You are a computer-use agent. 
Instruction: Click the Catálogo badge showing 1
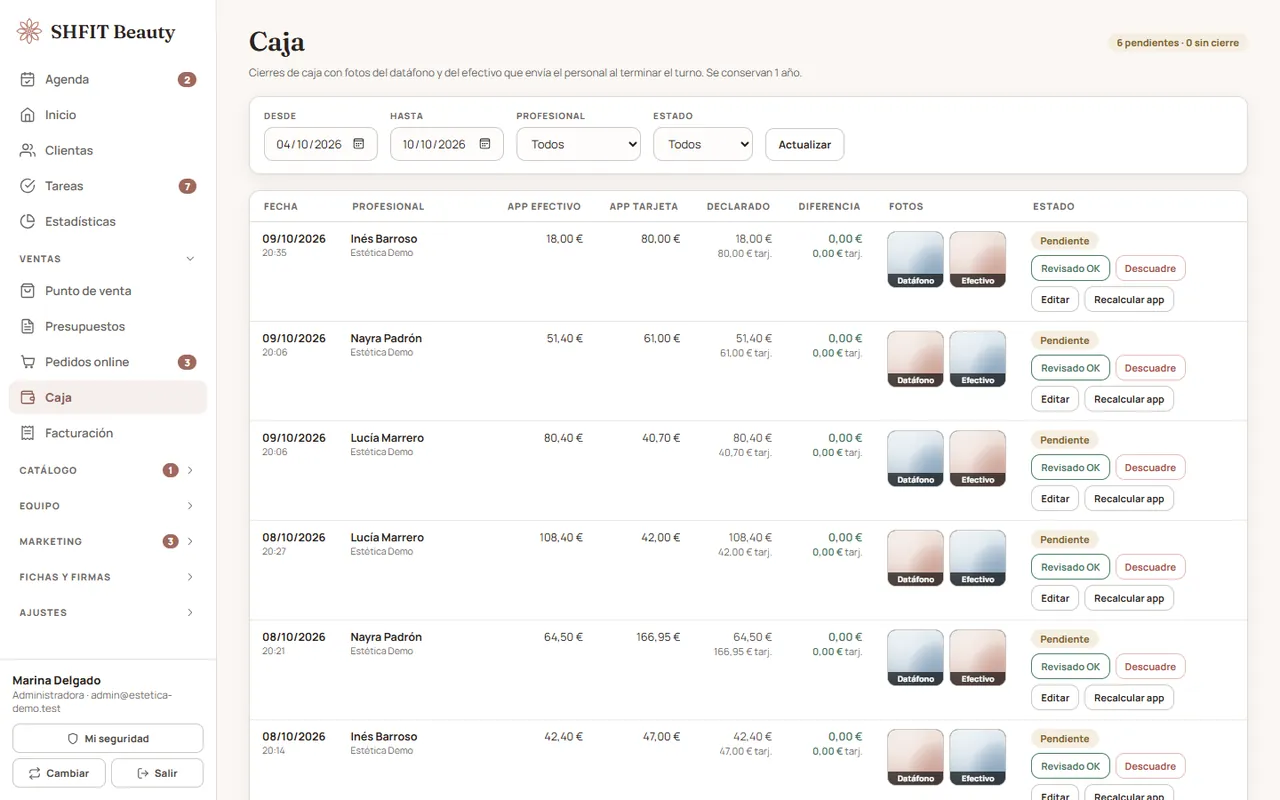(171, 470)
